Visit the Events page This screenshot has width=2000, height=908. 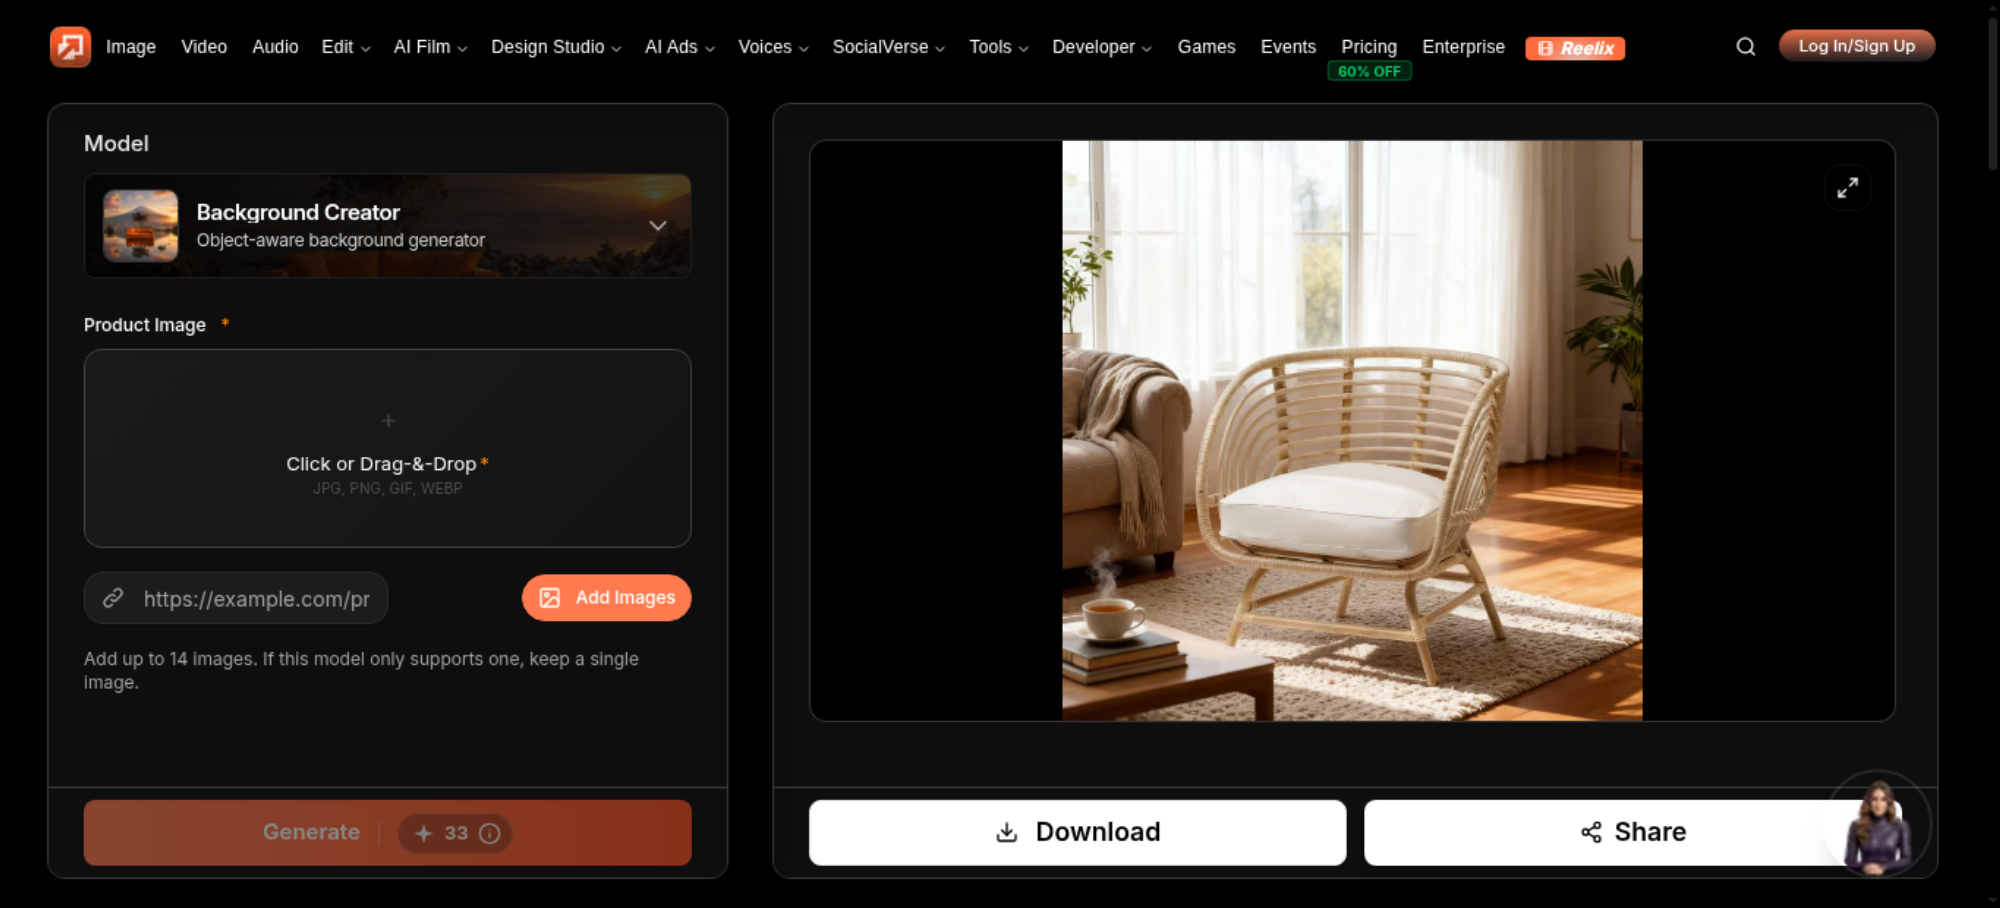coord(1288,47)
